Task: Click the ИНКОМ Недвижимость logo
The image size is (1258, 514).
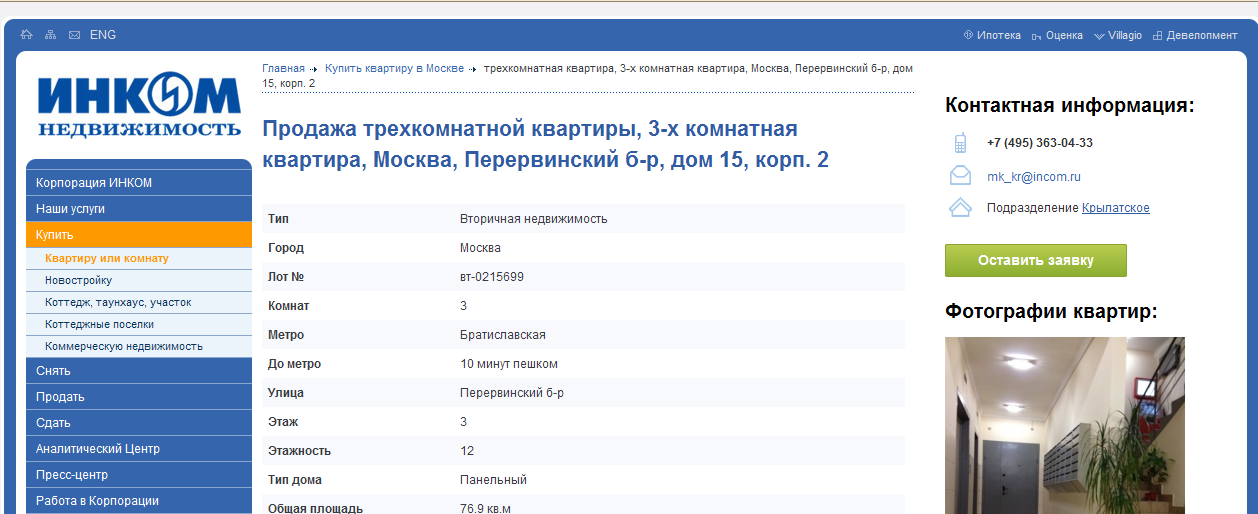Action: [140, 104]
